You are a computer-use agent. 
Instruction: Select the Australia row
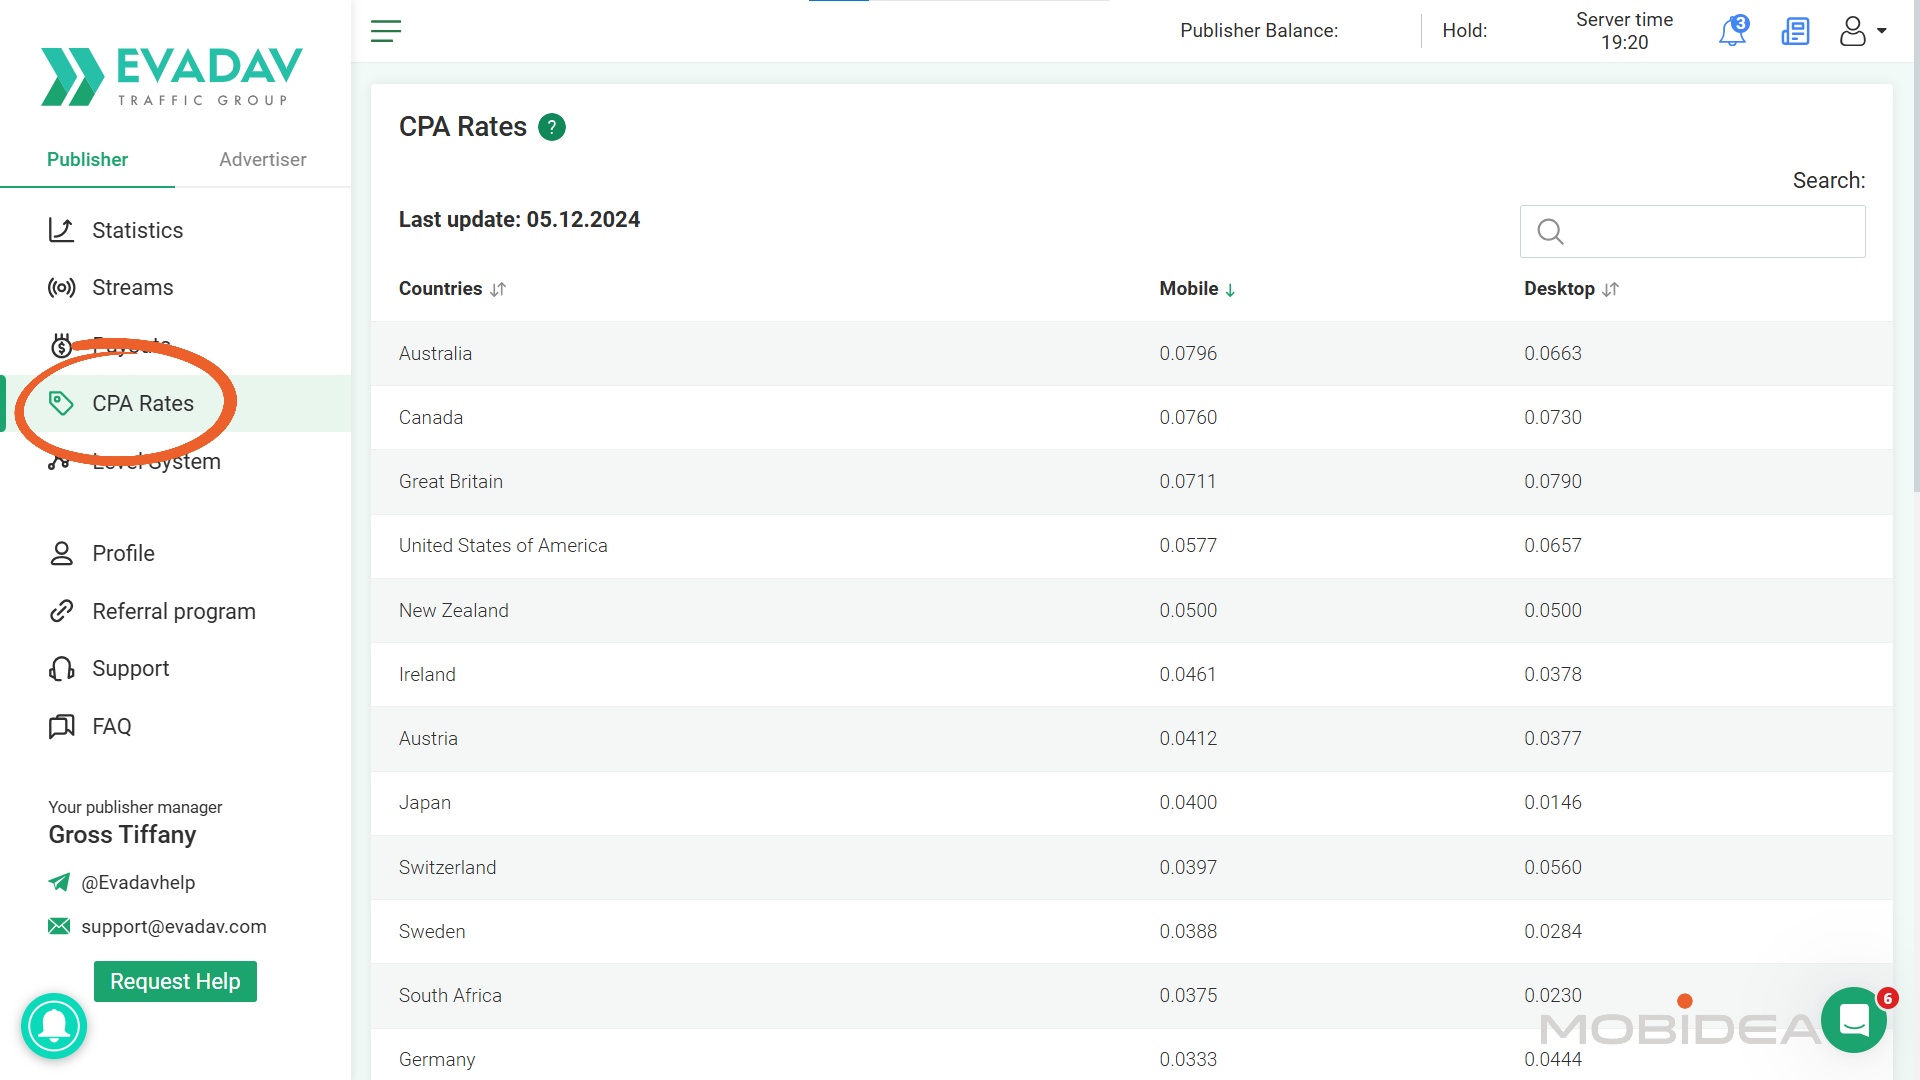(x=1131, y=354)
